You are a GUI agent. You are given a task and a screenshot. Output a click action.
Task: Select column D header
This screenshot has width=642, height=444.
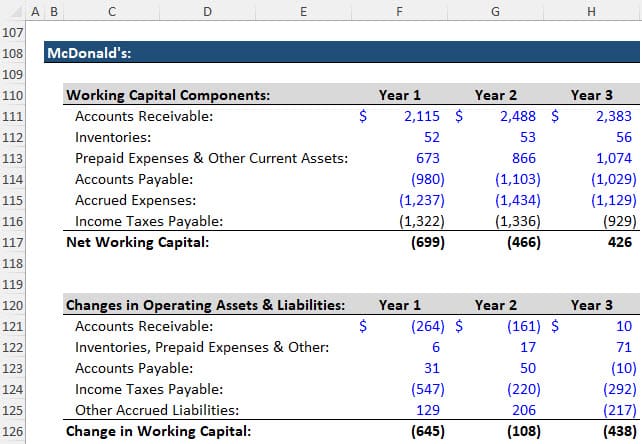[x=208, y=11]
